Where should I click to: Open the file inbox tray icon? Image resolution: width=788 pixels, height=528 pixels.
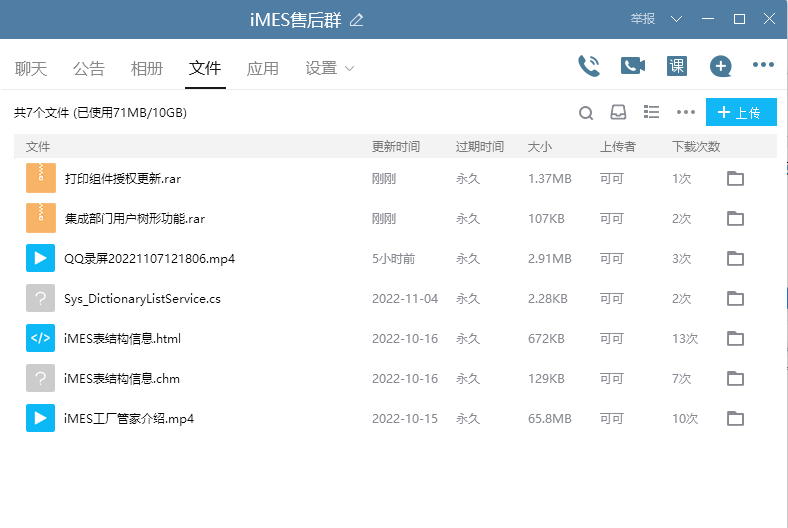618,112
